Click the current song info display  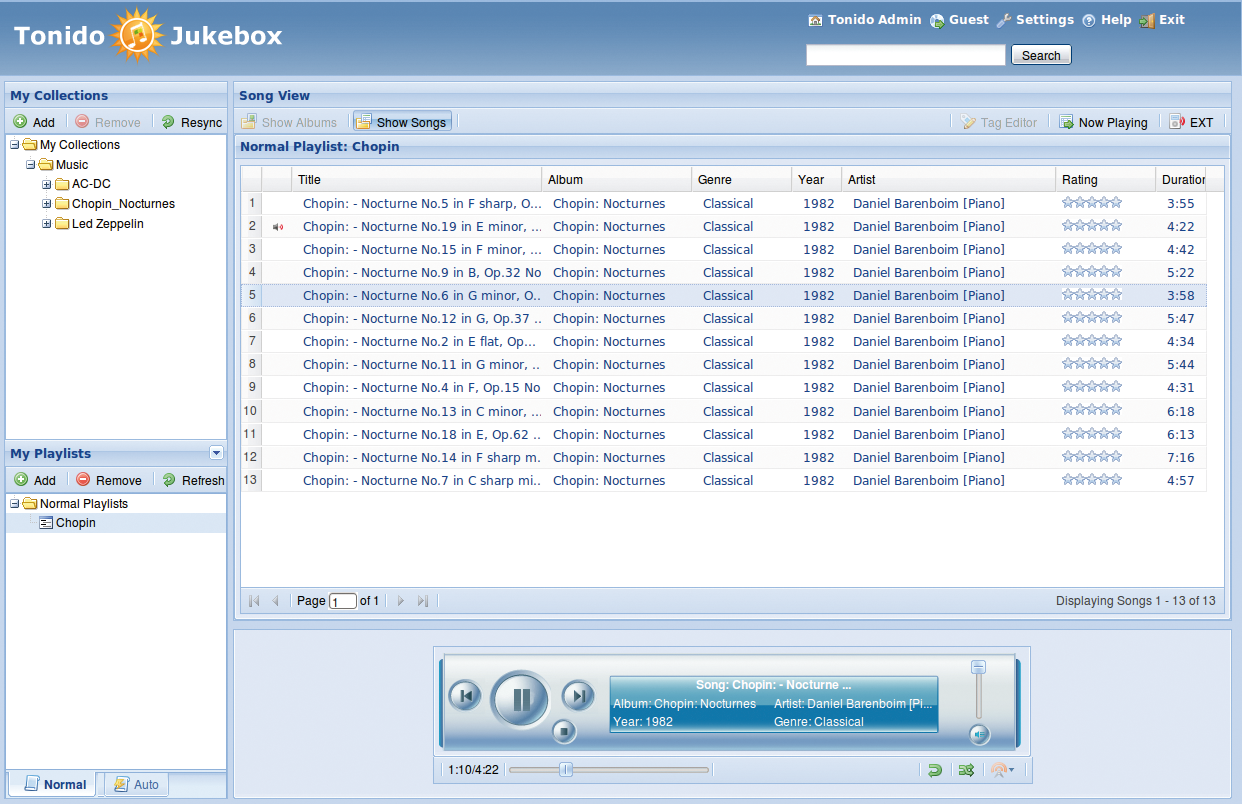tap(774, 704)
